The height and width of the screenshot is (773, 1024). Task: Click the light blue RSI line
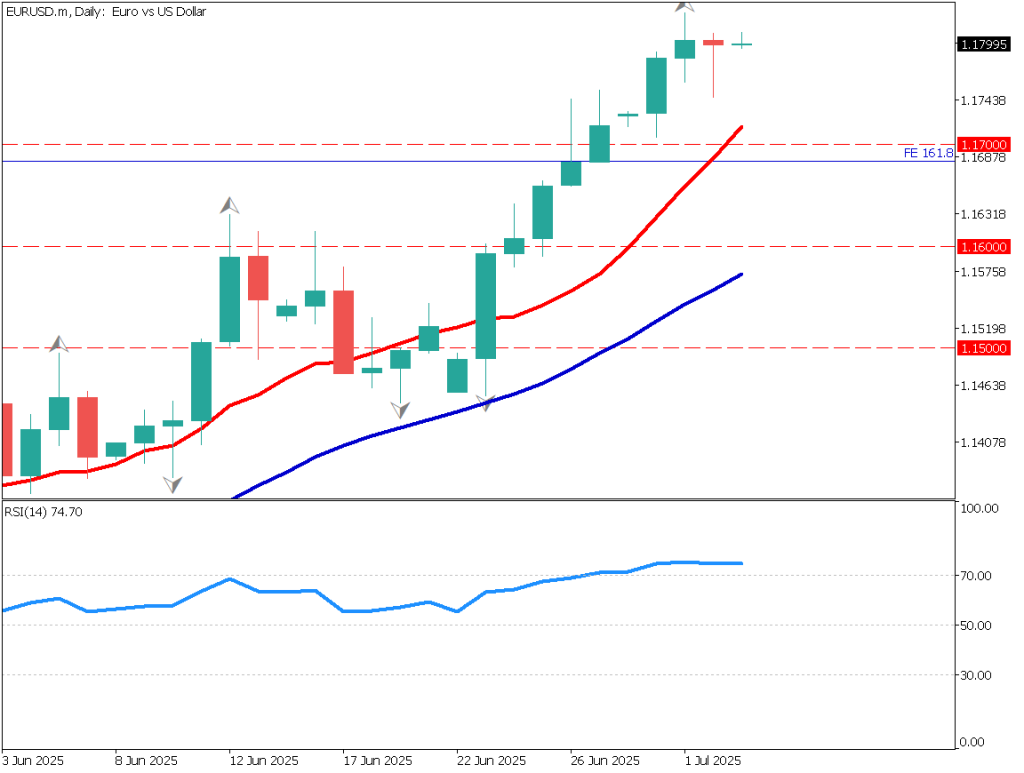click(400, 607)
